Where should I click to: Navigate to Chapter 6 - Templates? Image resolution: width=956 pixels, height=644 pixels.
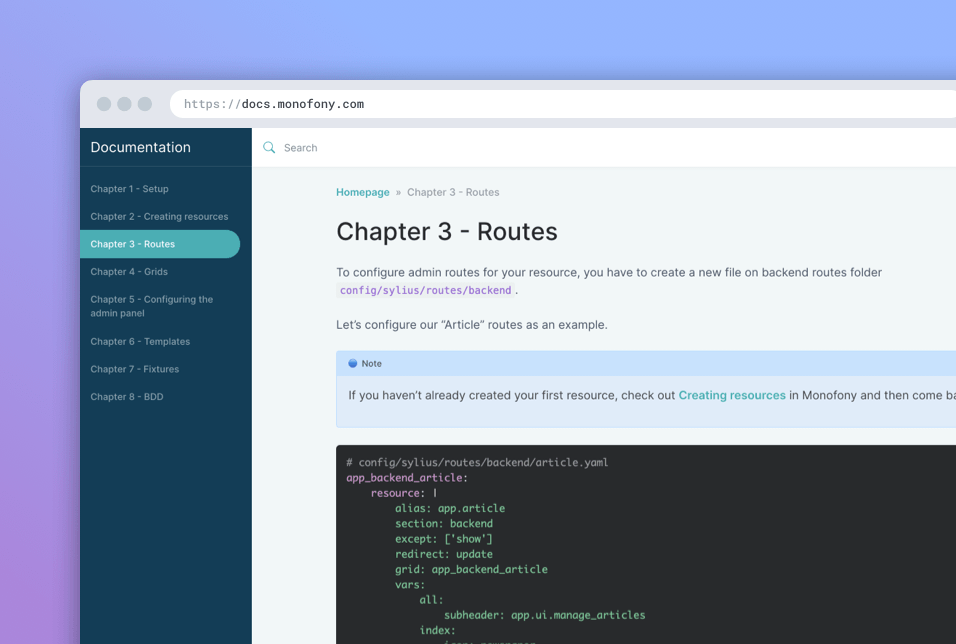click(x=140, y=342)
